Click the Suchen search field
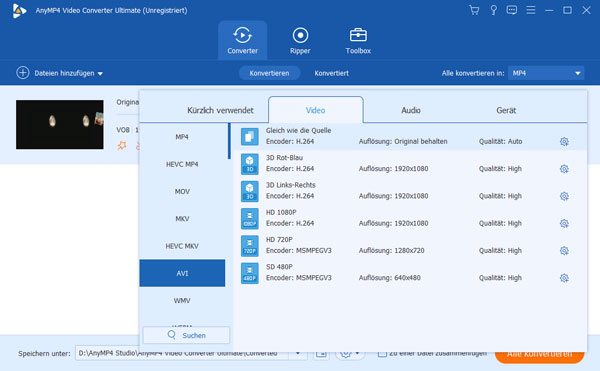 coord(186,335)
